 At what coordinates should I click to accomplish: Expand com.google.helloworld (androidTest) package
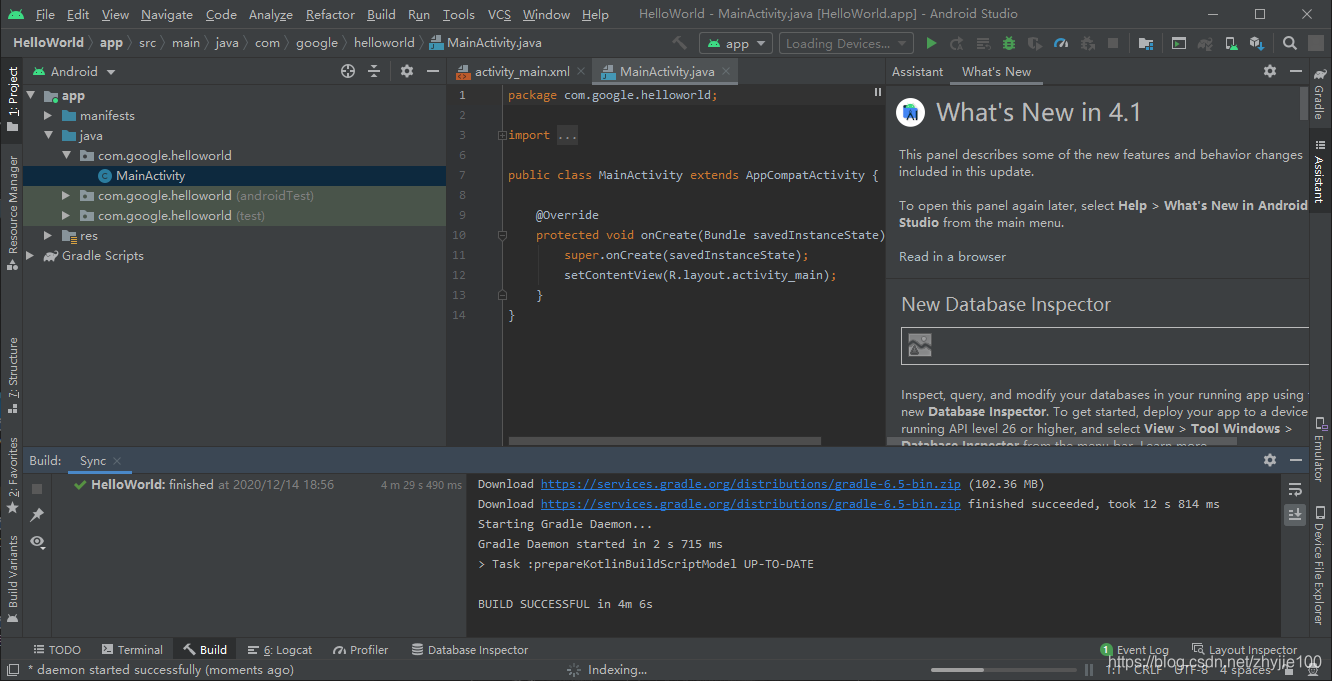(x=66, y=196)
